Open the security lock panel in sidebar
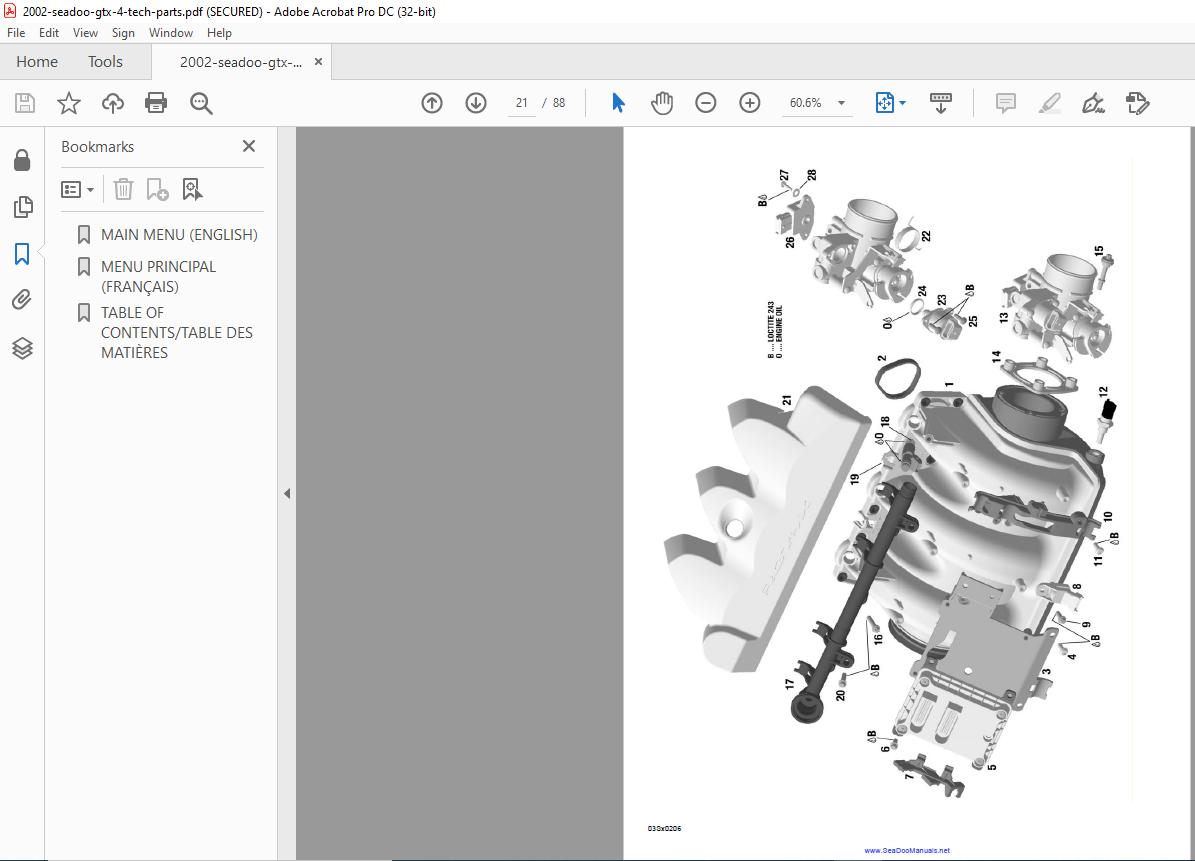The height and width of the screenshot is (861, 1195). click(22, 160)
